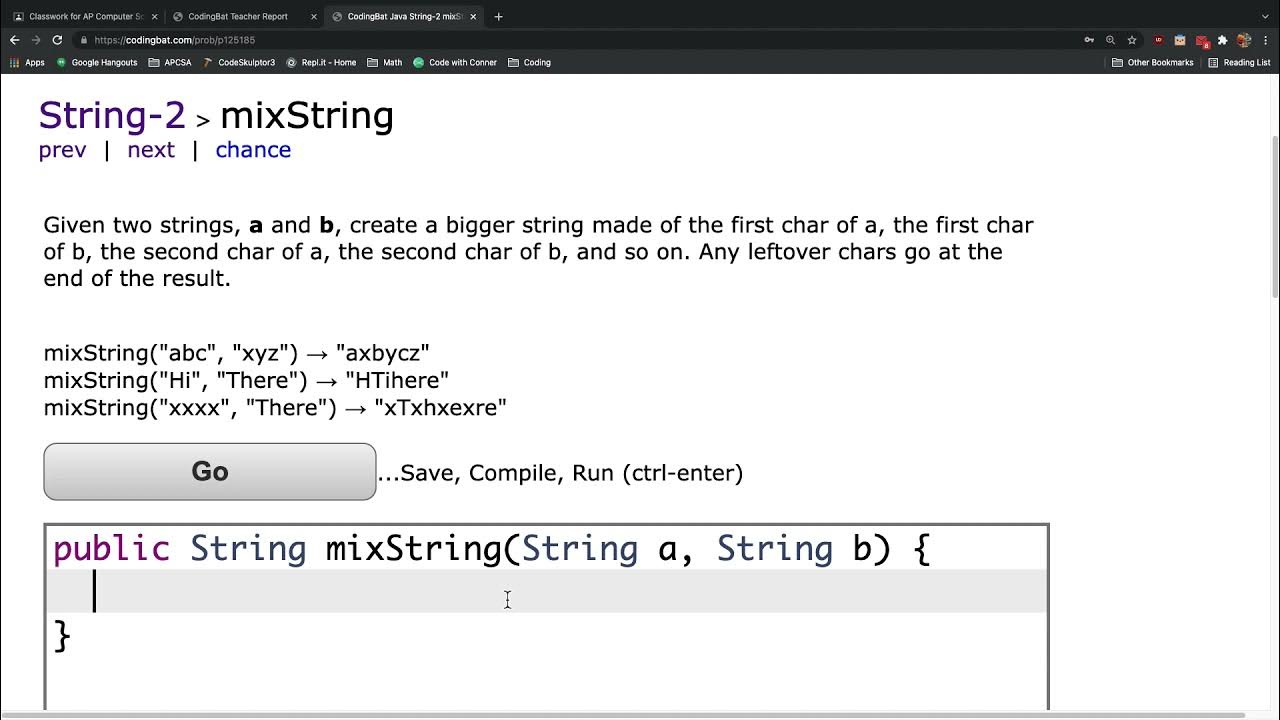Click the Chrome profile avatar
The height and width of the screenshot is (720, 1280).
(1244, 40)
